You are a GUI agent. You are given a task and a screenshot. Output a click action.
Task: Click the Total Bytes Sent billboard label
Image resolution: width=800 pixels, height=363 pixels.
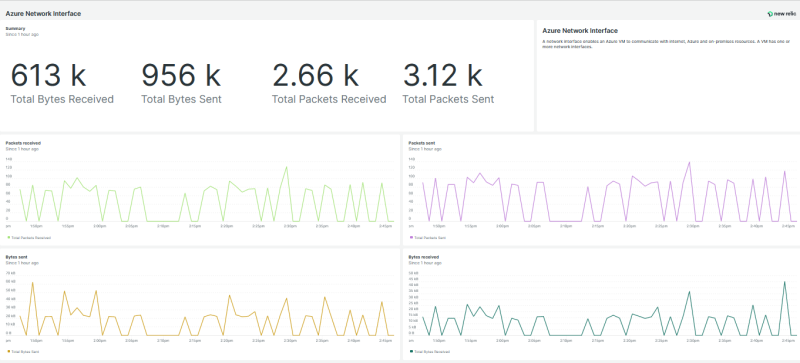point(181,100)
